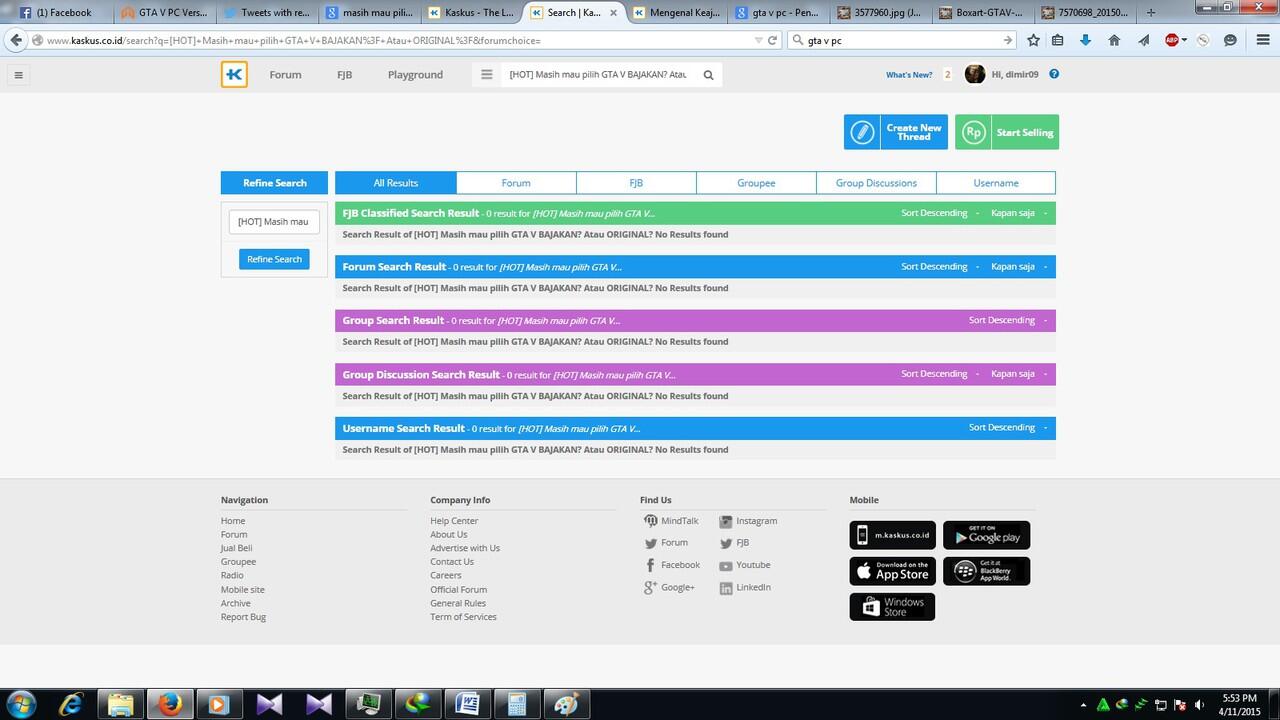Open Group Discussion Sort Descending dropdown
Image resolution: width=1280 pixels, height=720 pixels.
point(939,374)
